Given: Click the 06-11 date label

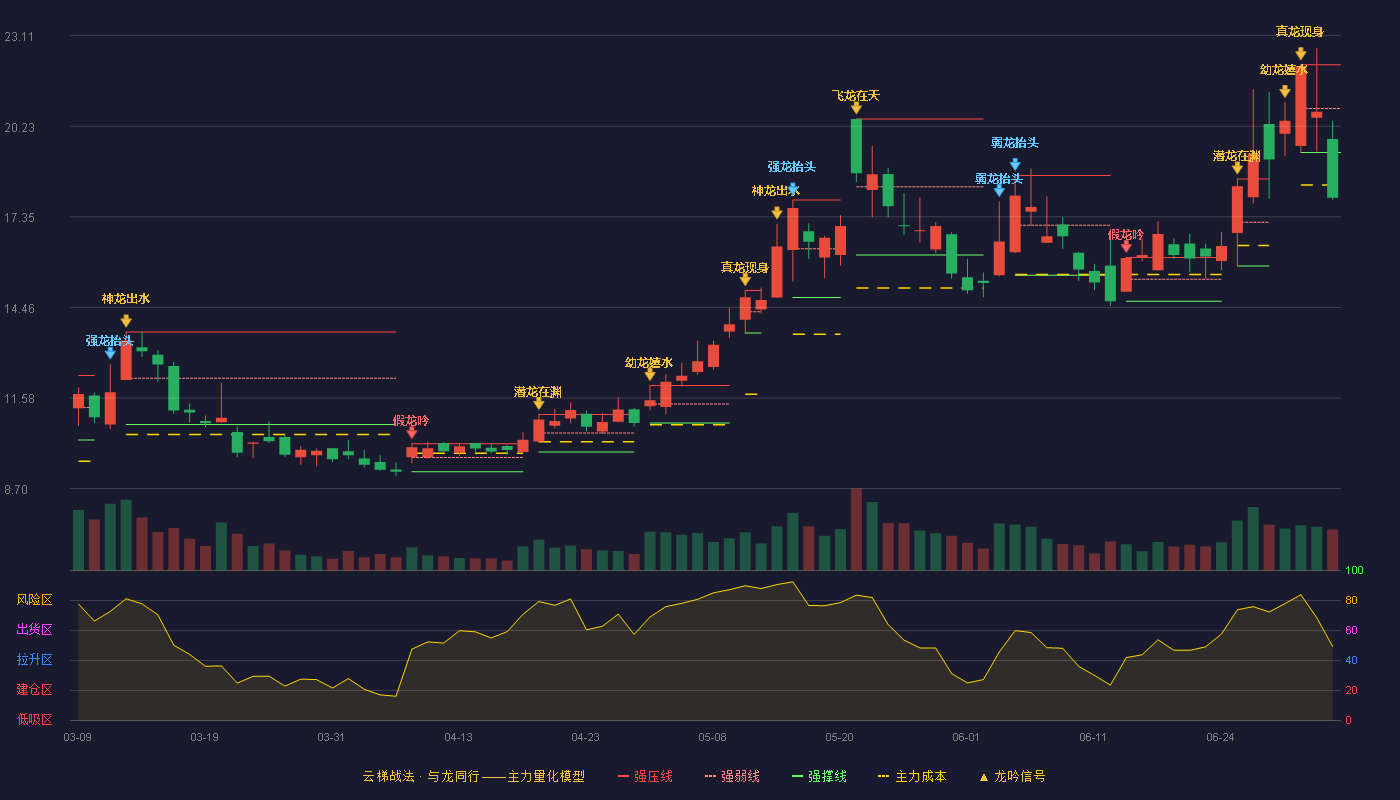Looking at the screenshot, I should tap(1094, 737).
